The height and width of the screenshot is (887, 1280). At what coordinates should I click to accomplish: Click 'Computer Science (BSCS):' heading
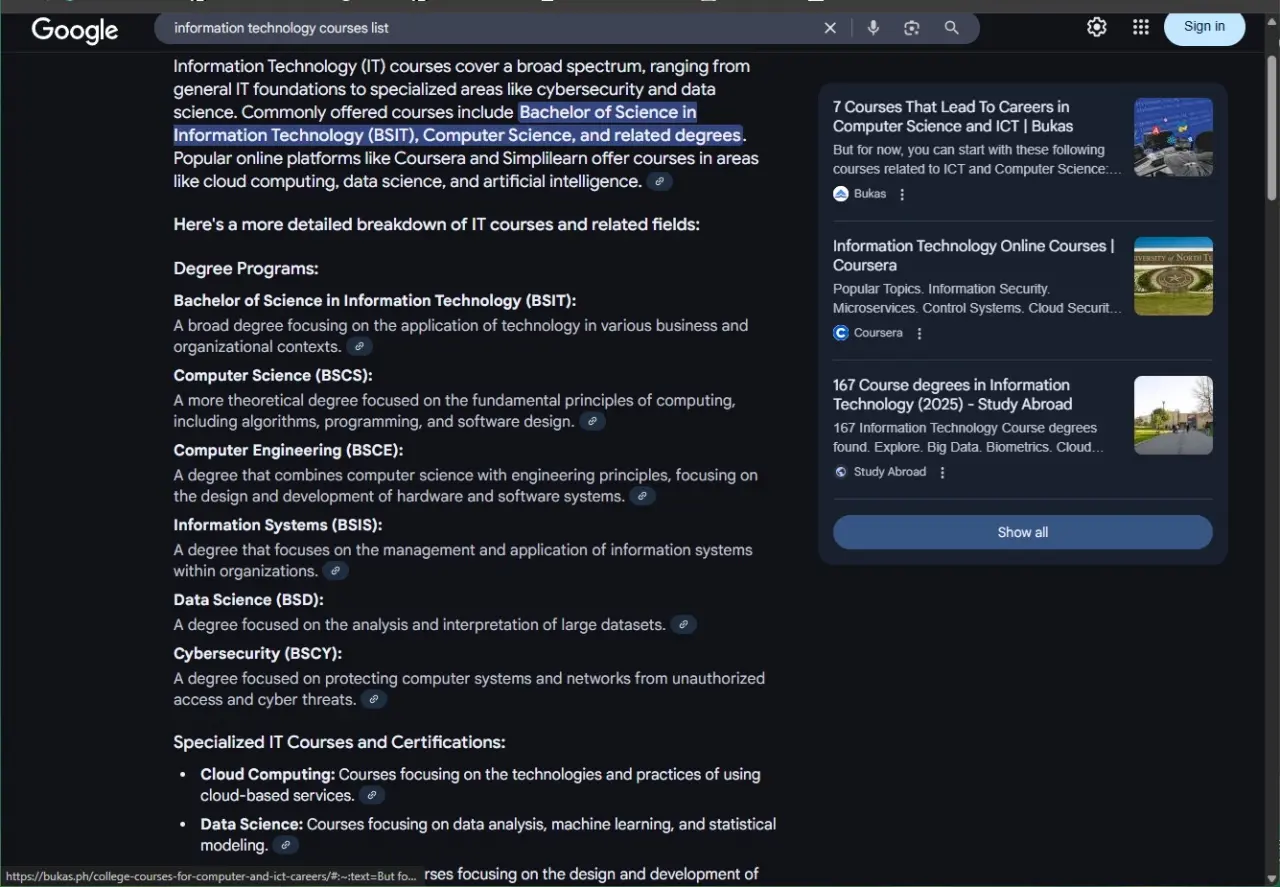[273, 376]
